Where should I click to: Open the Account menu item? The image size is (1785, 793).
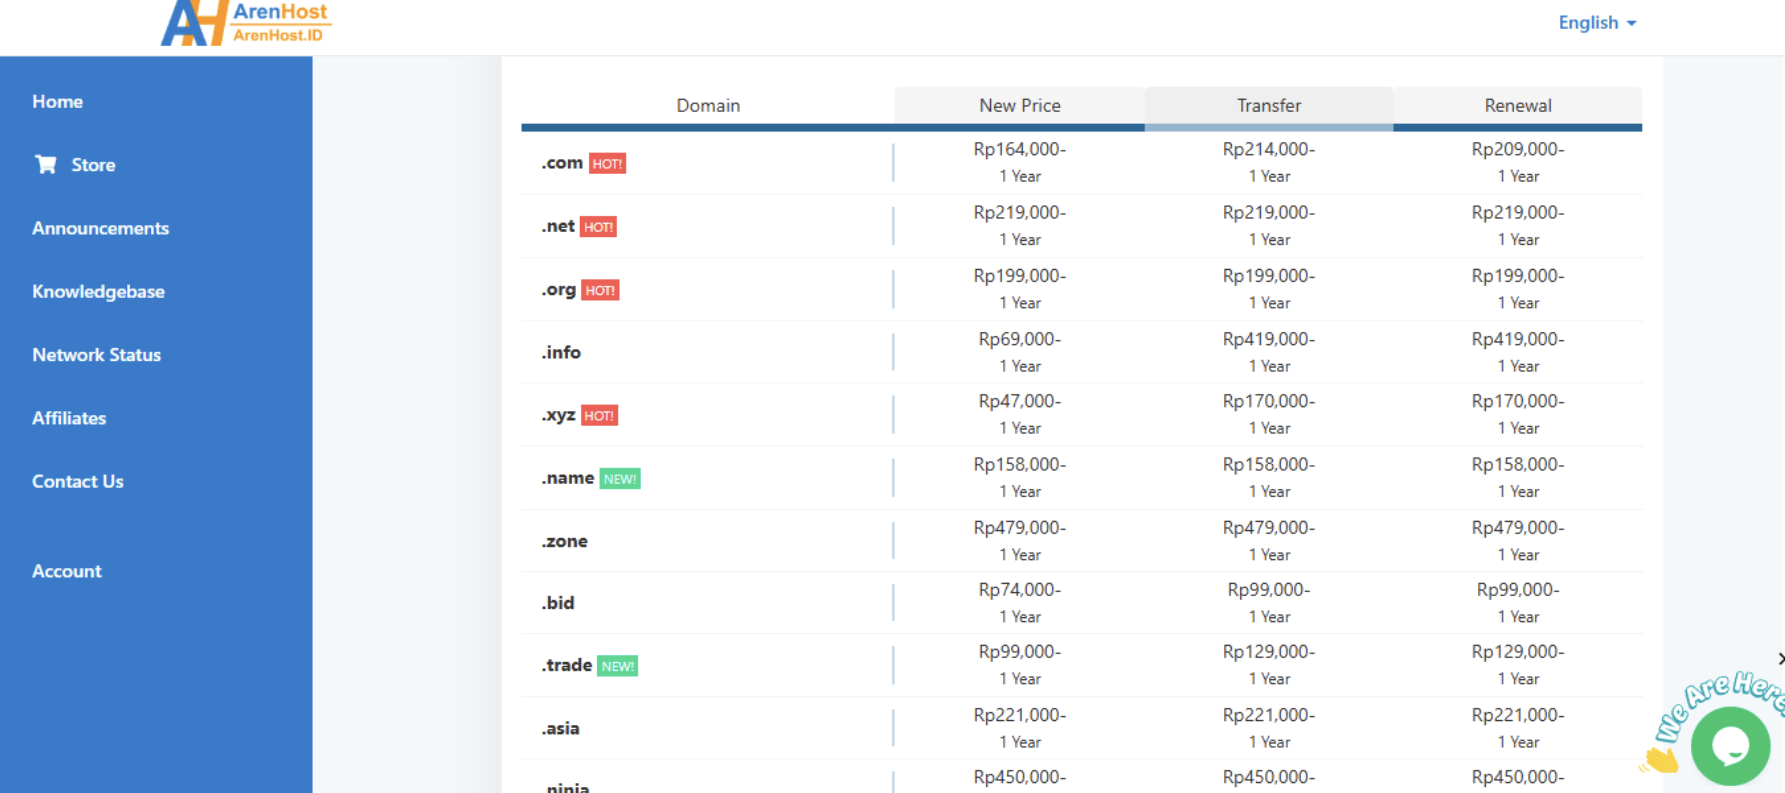[67, 571]
